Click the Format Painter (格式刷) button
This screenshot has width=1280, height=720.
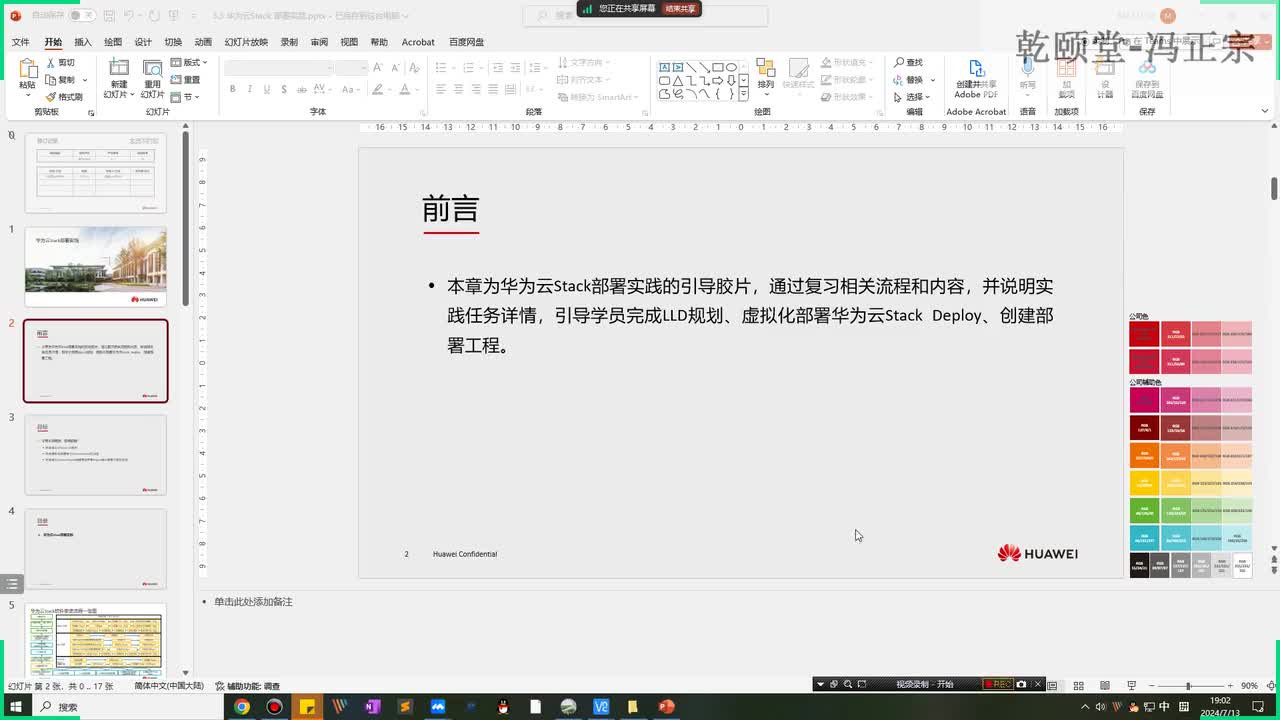(64, 97)
